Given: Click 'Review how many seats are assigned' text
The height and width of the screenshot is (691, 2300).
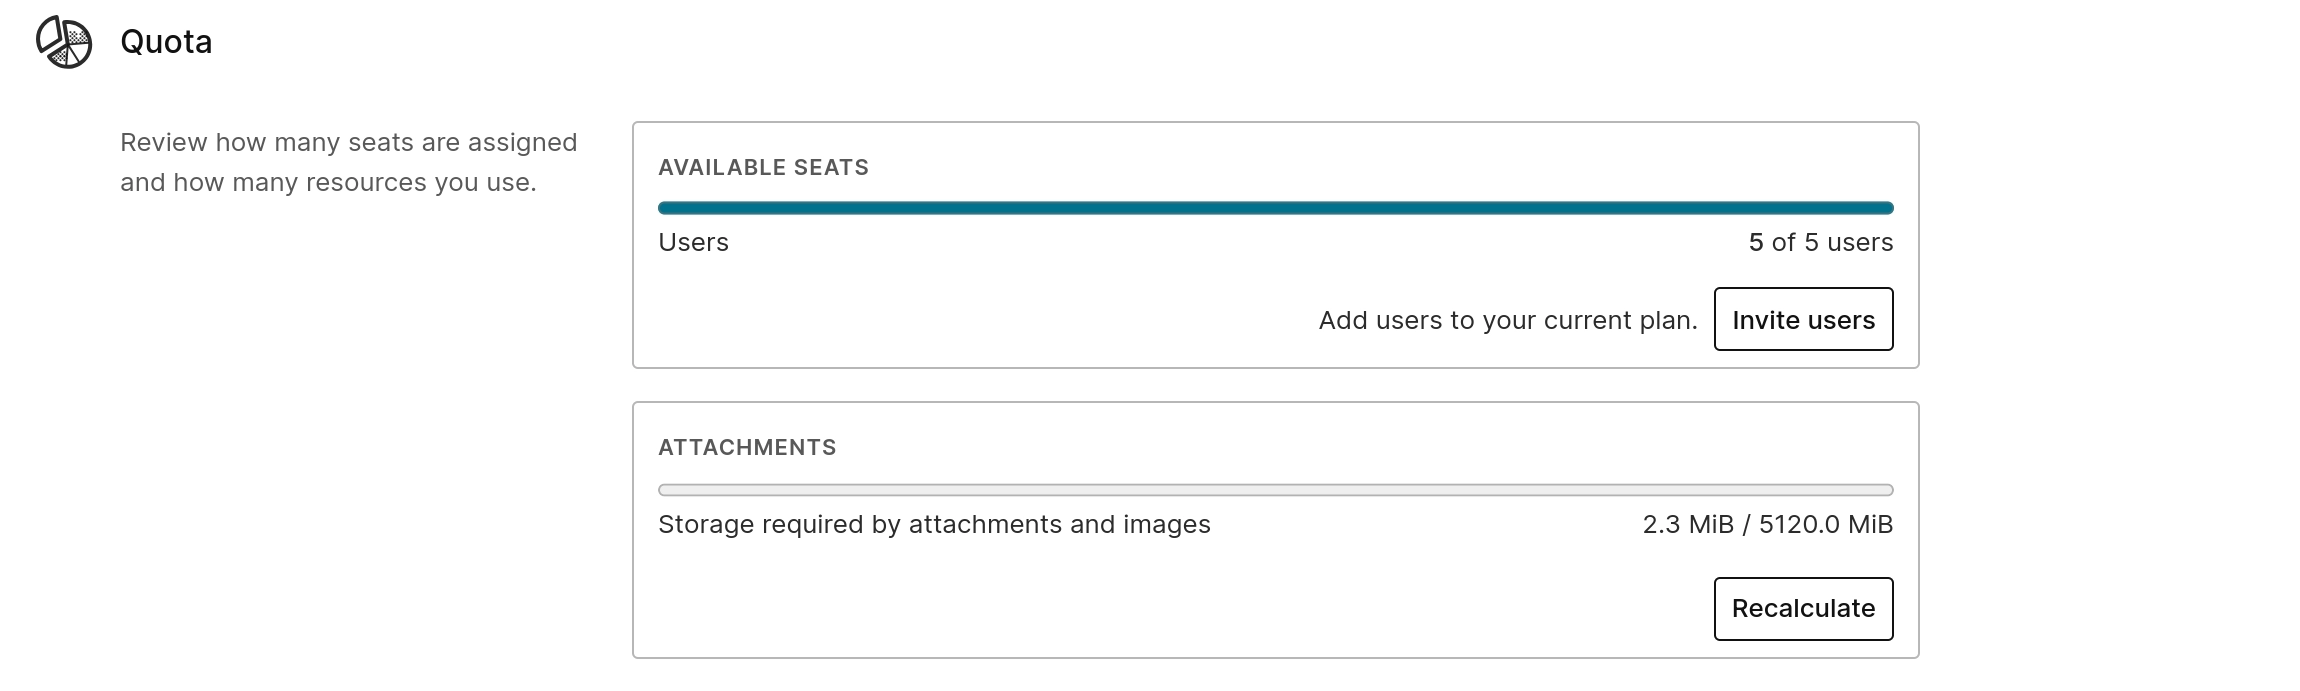Looking at the screenshot, I should [348, 142].
